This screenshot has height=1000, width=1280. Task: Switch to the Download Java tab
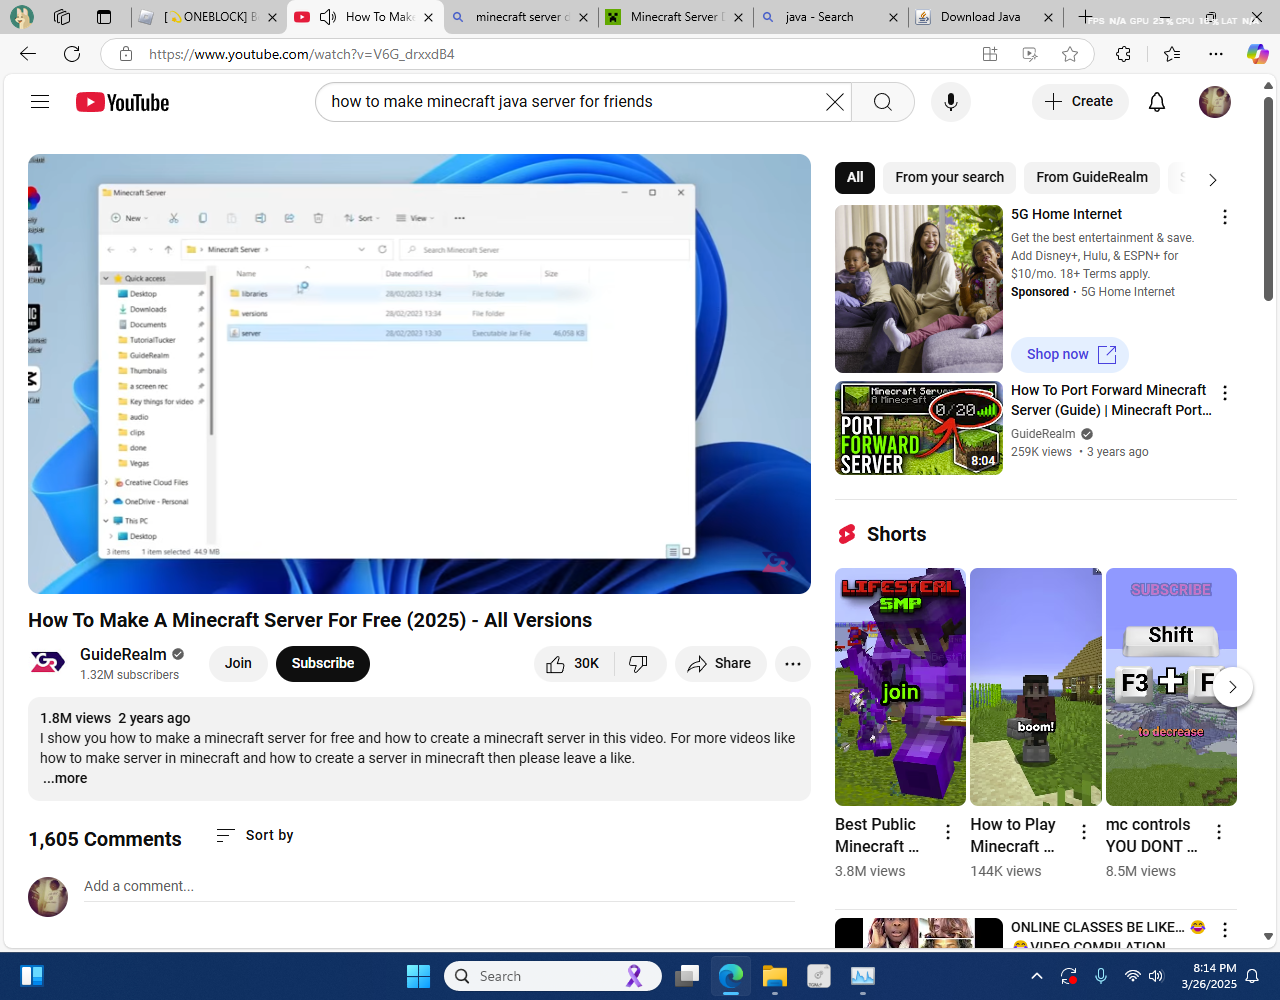986,17
